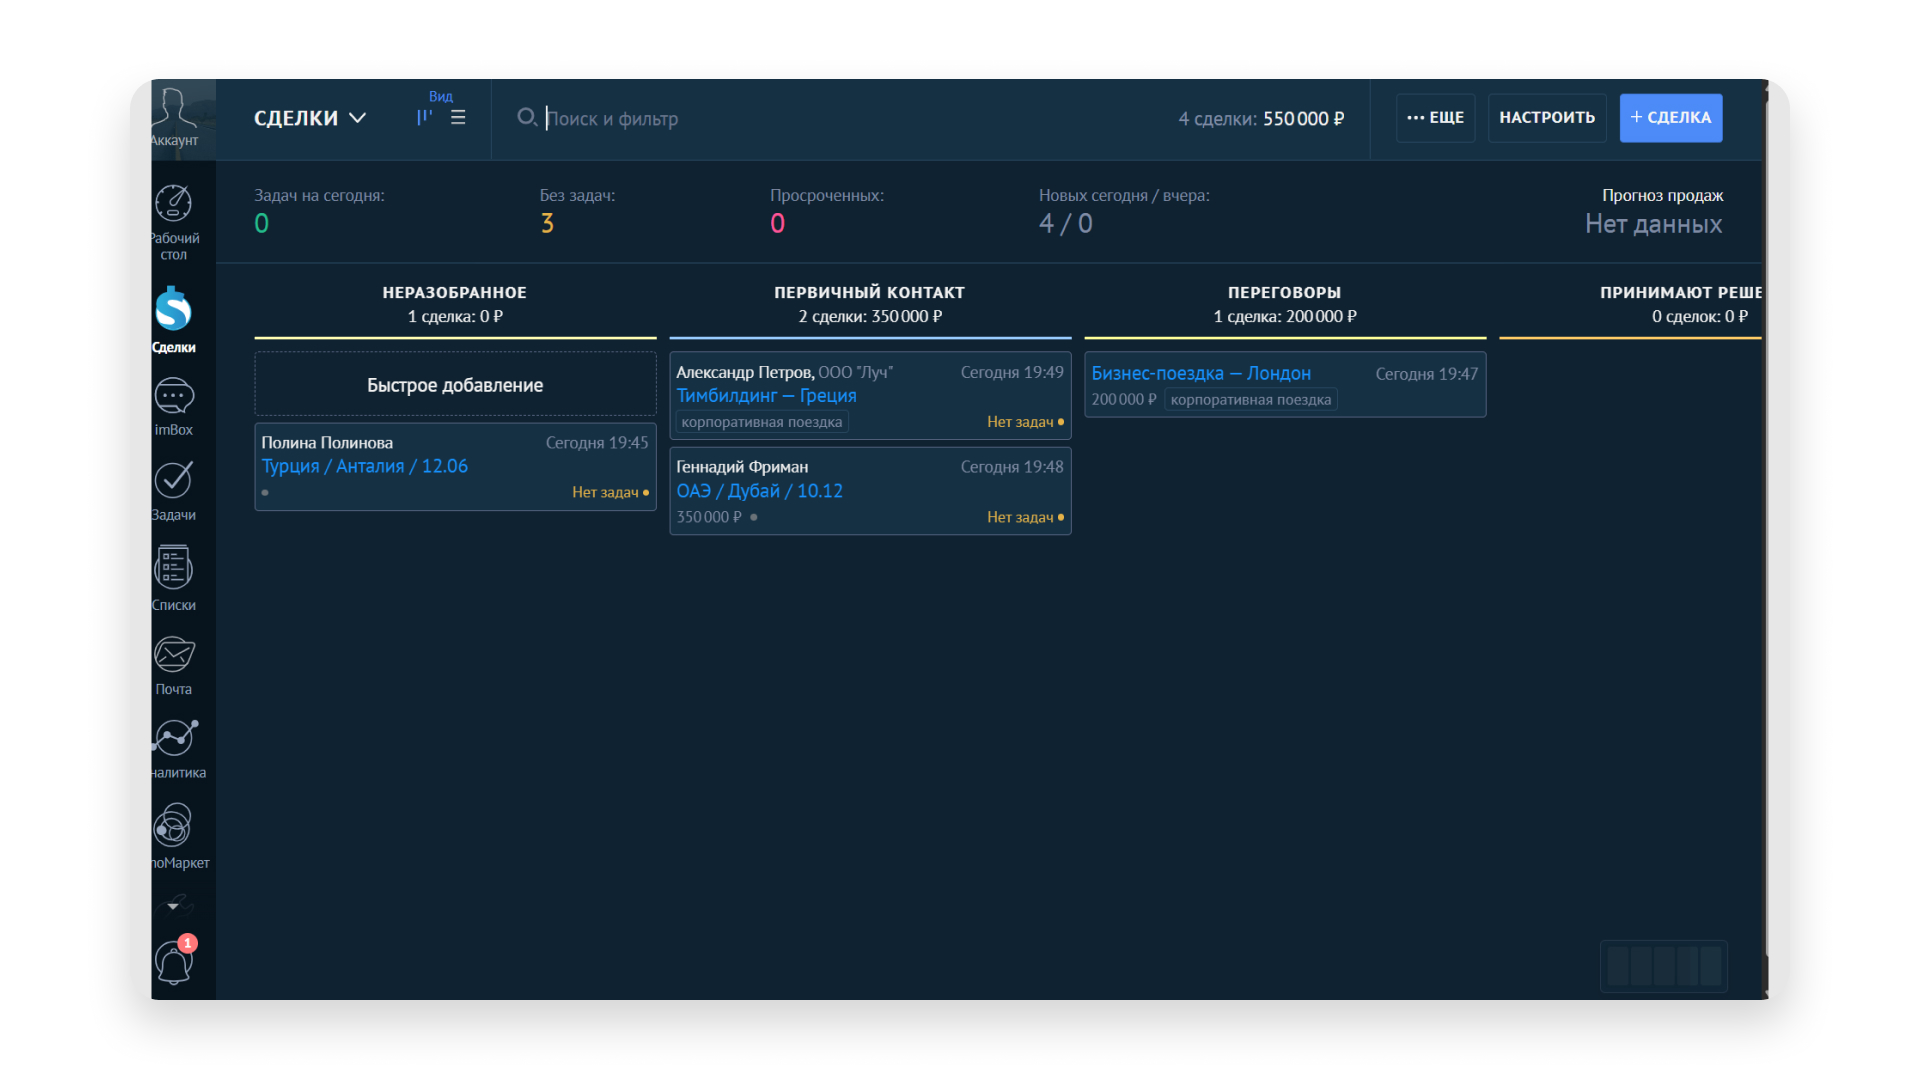Click the Поиск и фильтр search field

click(800, 119)
